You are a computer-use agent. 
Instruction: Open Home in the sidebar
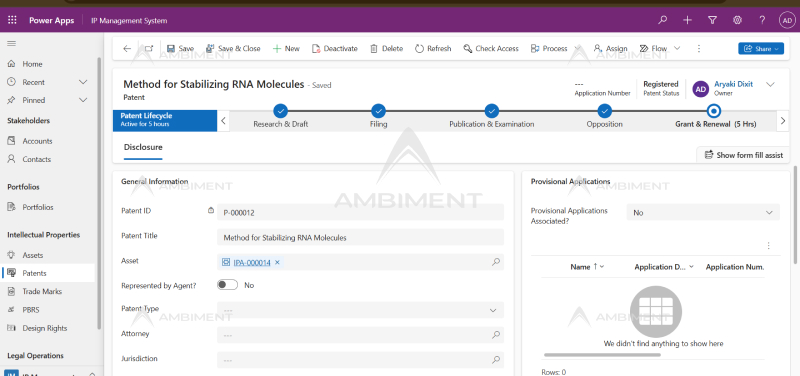click(x=32, y=64)
